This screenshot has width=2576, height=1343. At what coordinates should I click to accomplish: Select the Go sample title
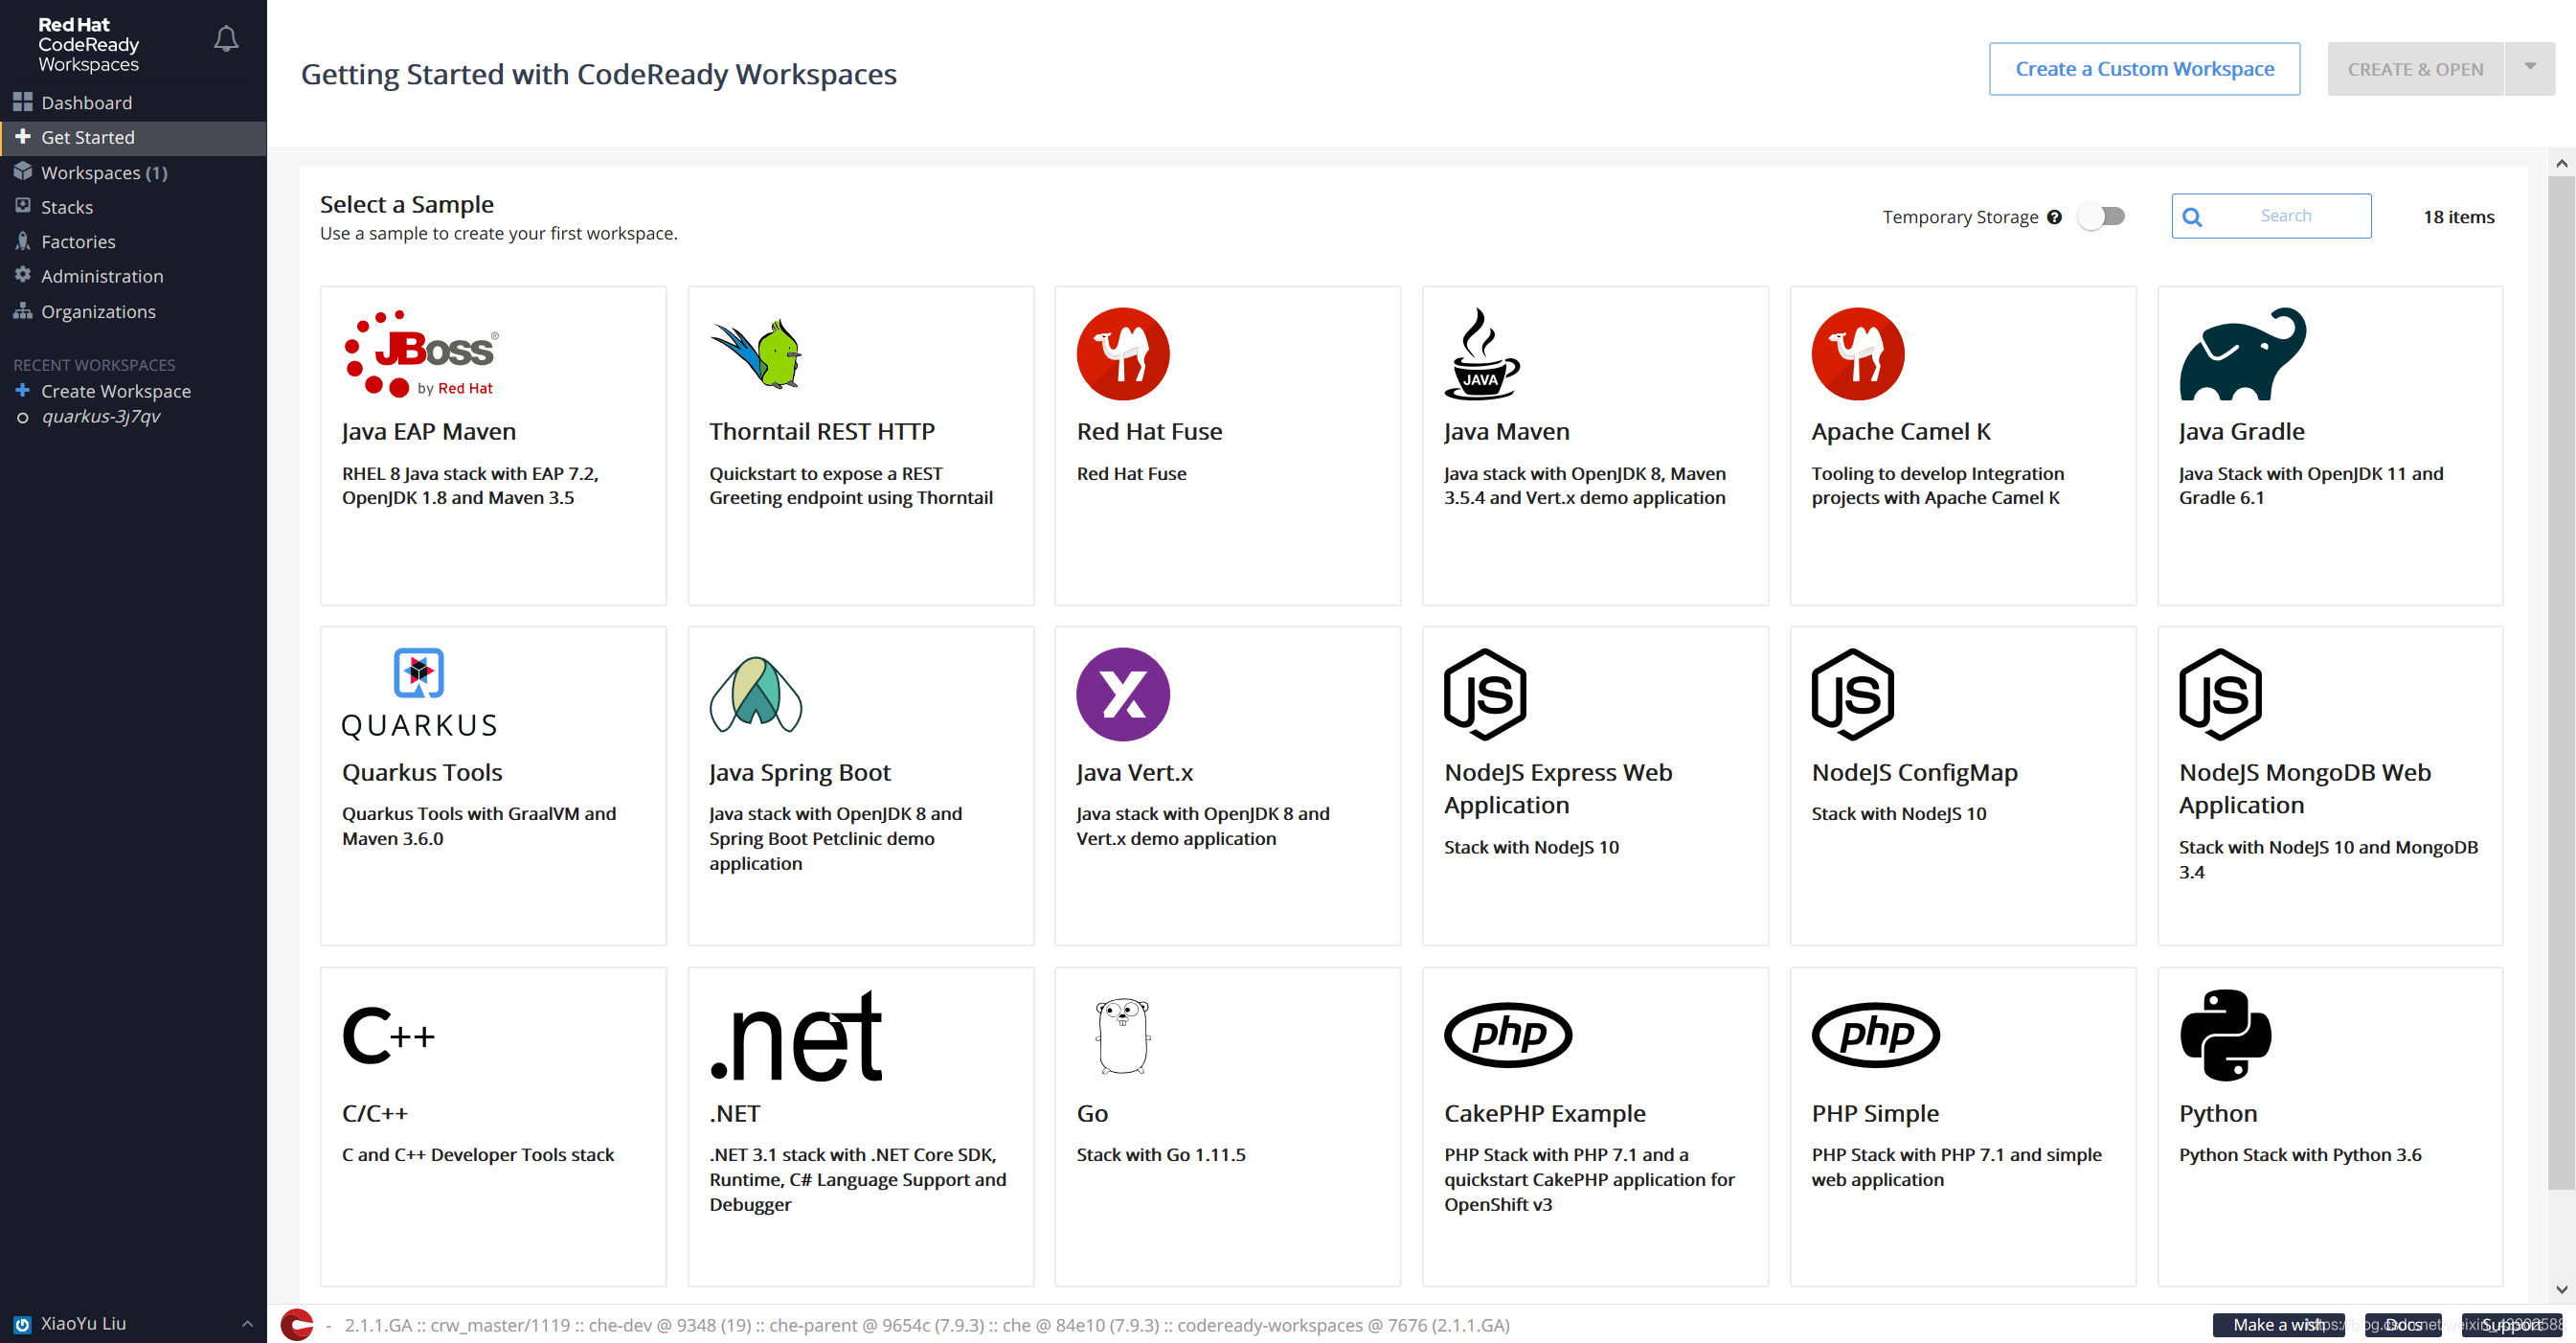point(1091,1113)
